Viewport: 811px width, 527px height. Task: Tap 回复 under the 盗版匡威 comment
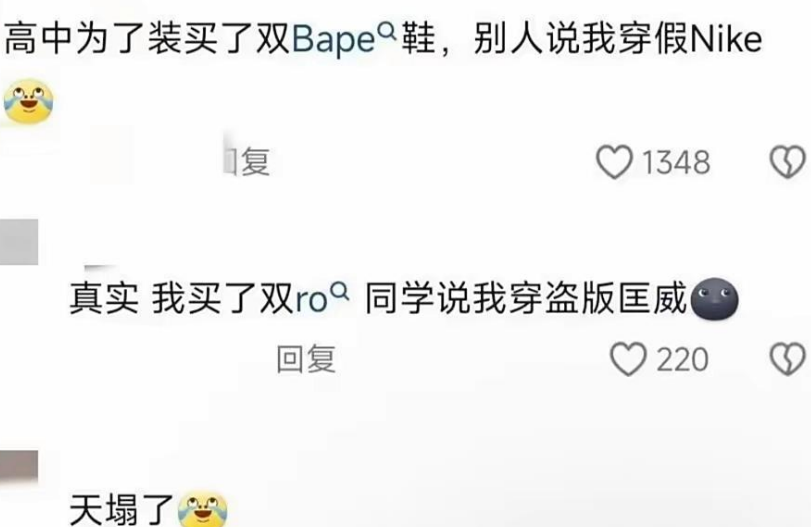[x=306, y=359]
